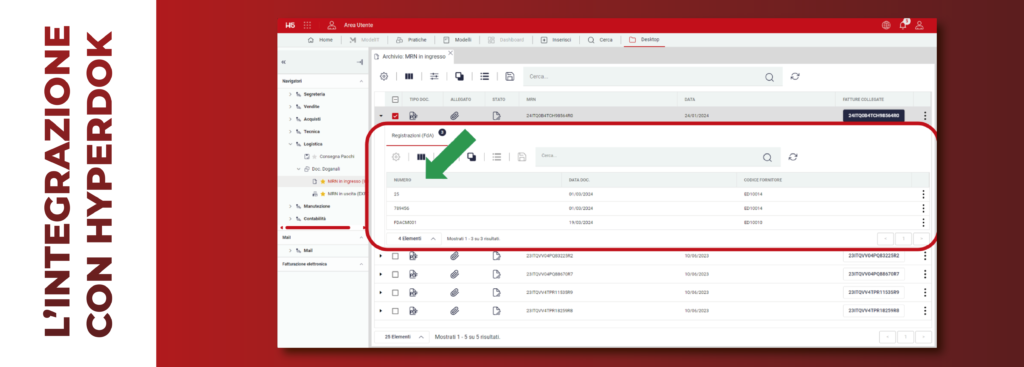Pin the sidebar with the pin icon
The width and height of the screenshot is (1024, 367).
click(x=360, y=62)
